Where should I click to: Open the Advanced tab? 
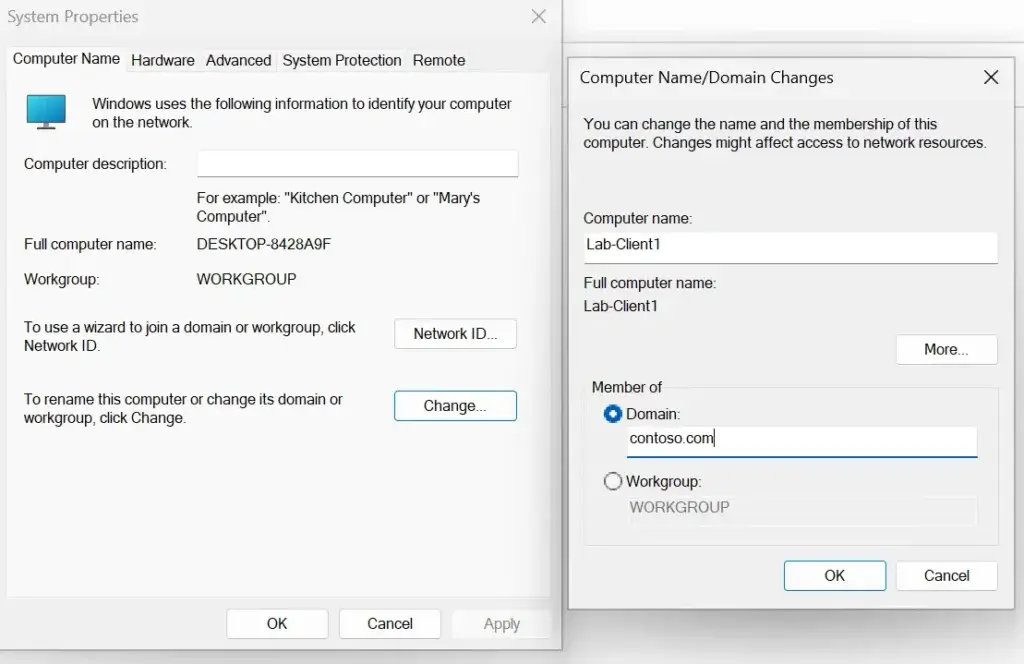(238, 60)
